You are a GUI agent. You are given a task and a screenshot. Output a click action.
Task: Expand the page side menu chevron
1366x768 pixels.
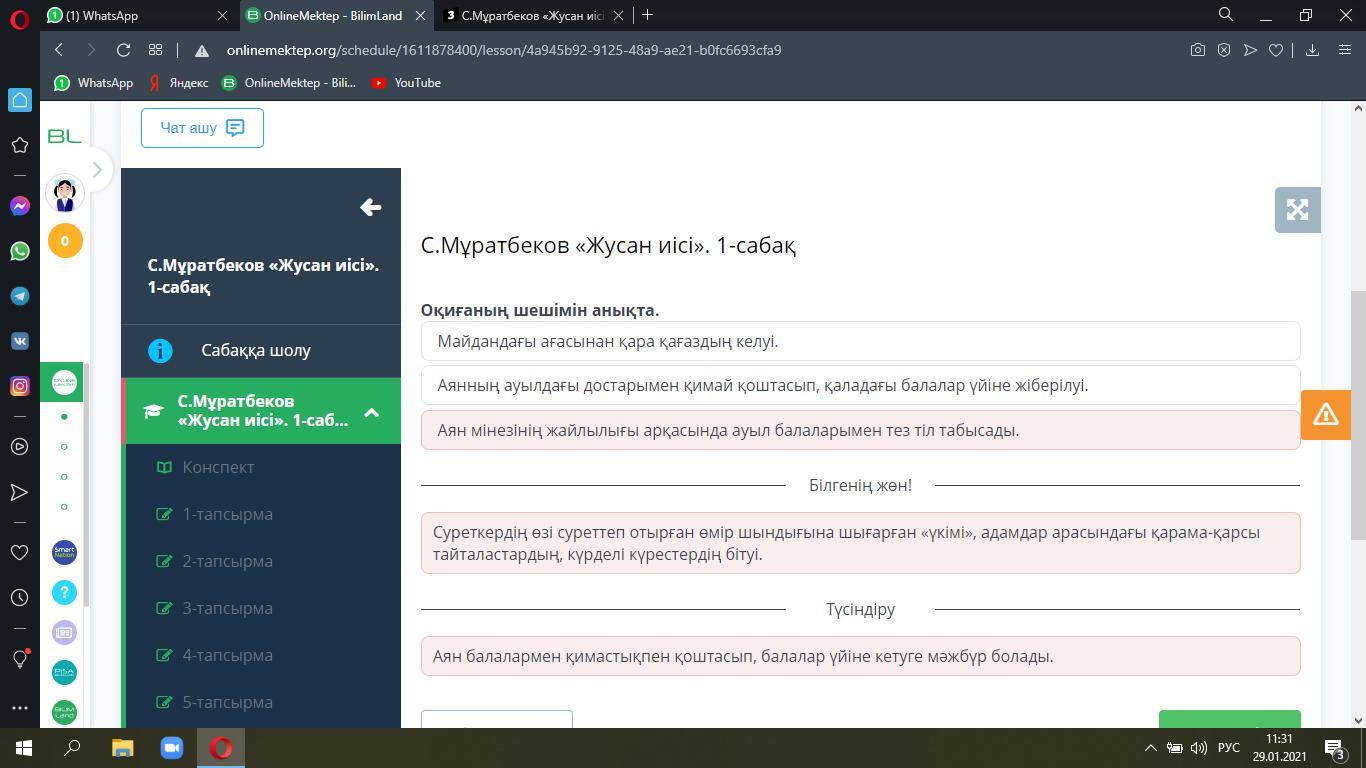pos(97,169)
